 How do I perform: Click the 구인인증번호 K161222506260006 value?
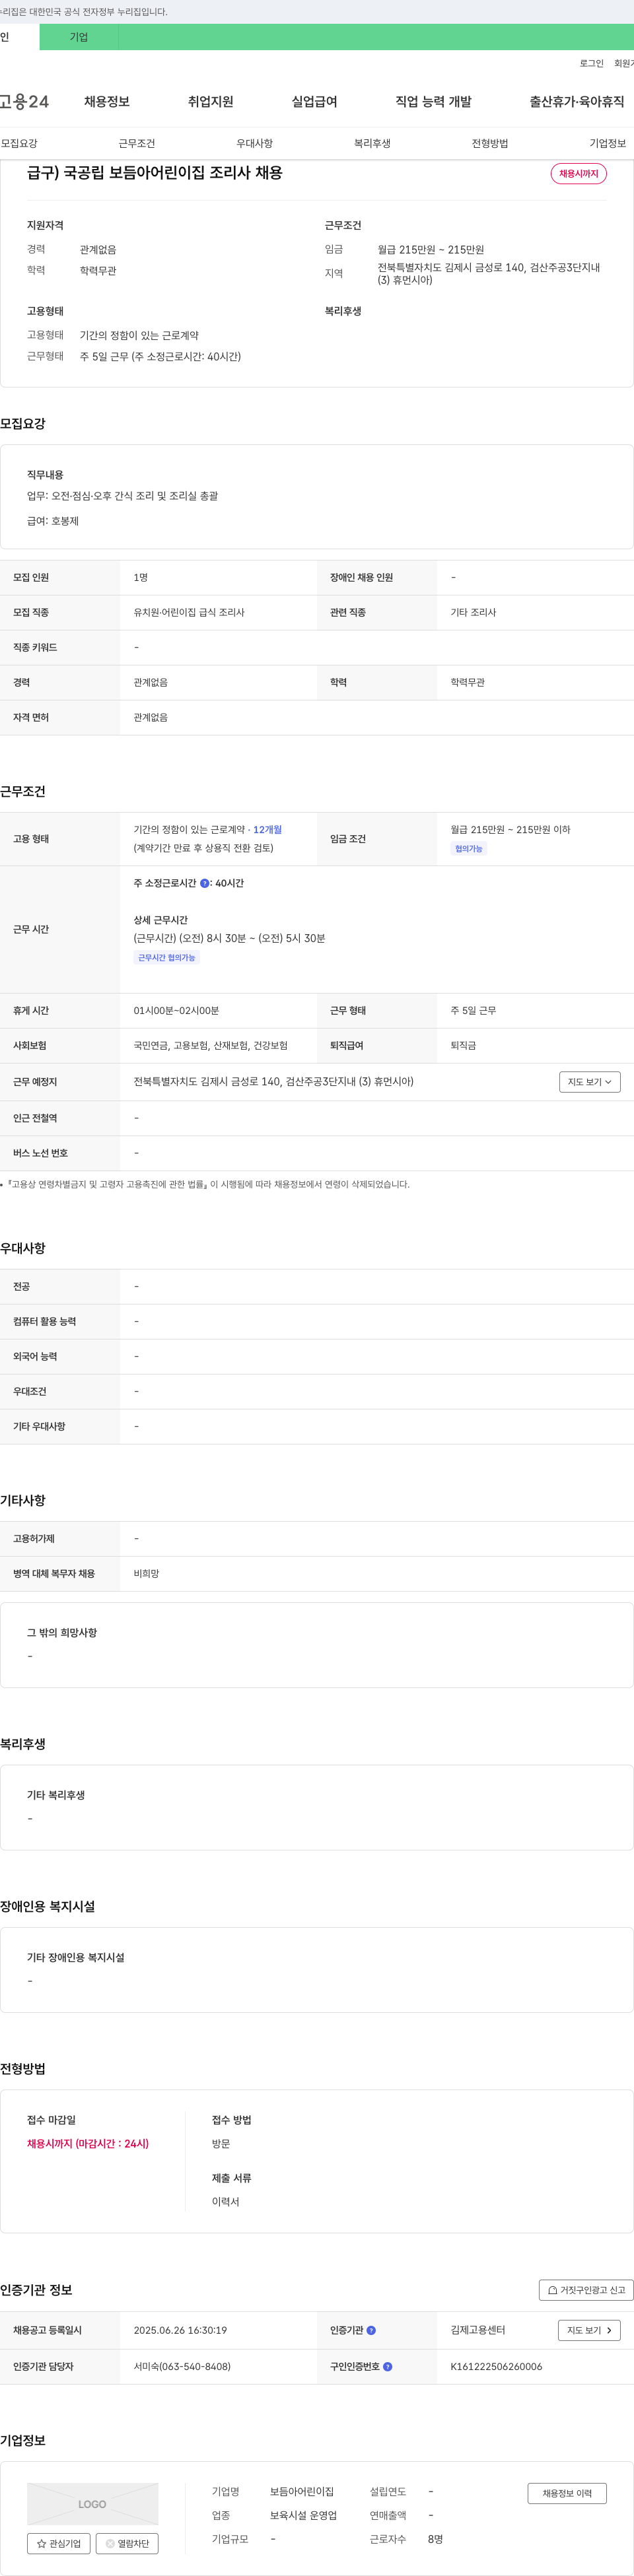(x=496, y=2367)
